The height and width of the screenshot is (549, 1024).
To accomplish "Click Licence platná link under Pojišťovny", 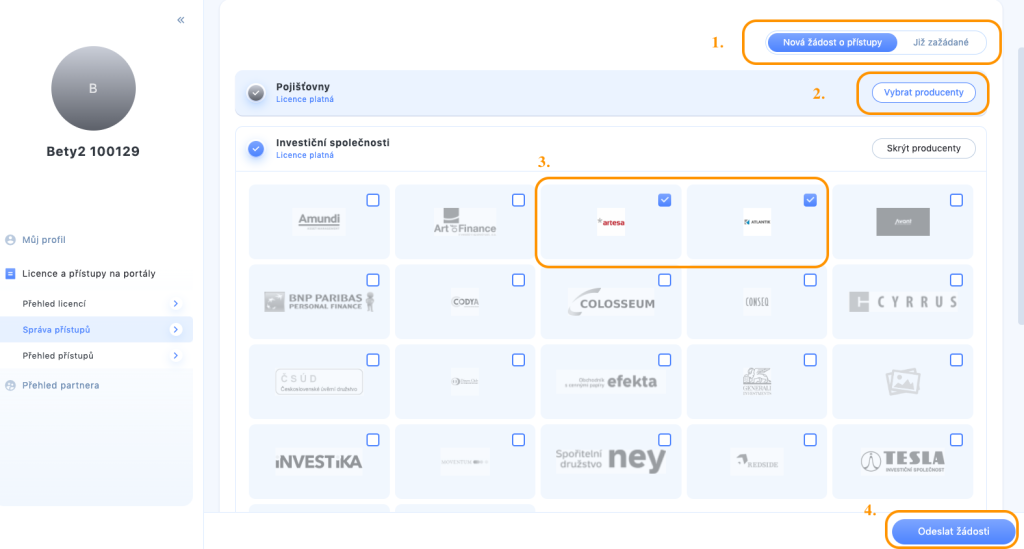I will pyautogui.click(x=305, y=99).
